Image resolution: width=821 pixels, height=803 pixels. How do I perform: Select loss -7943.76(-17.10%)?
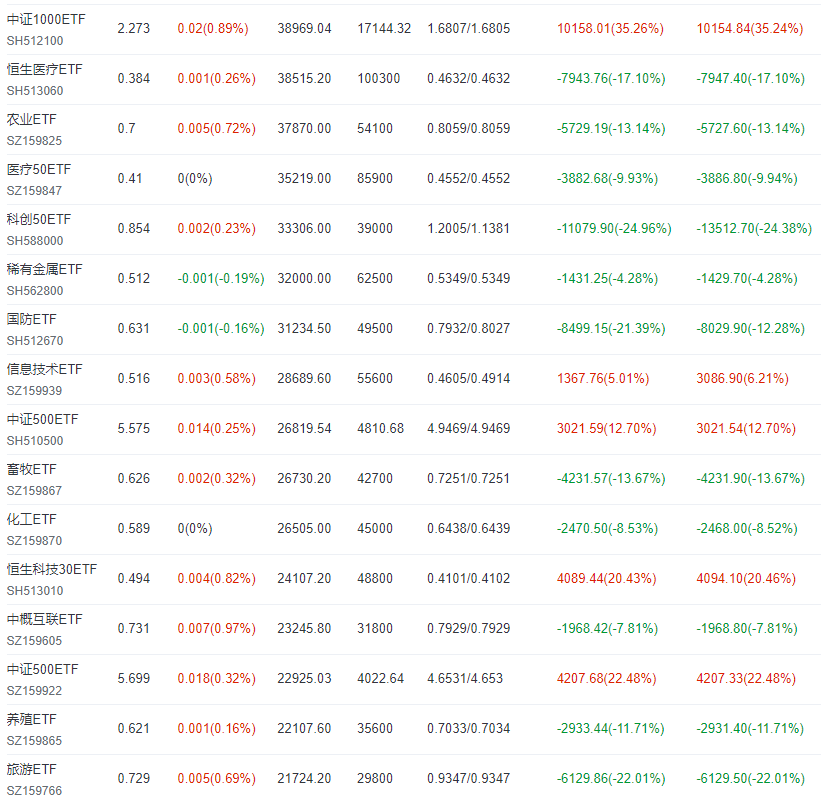click(x=611, y=79)
